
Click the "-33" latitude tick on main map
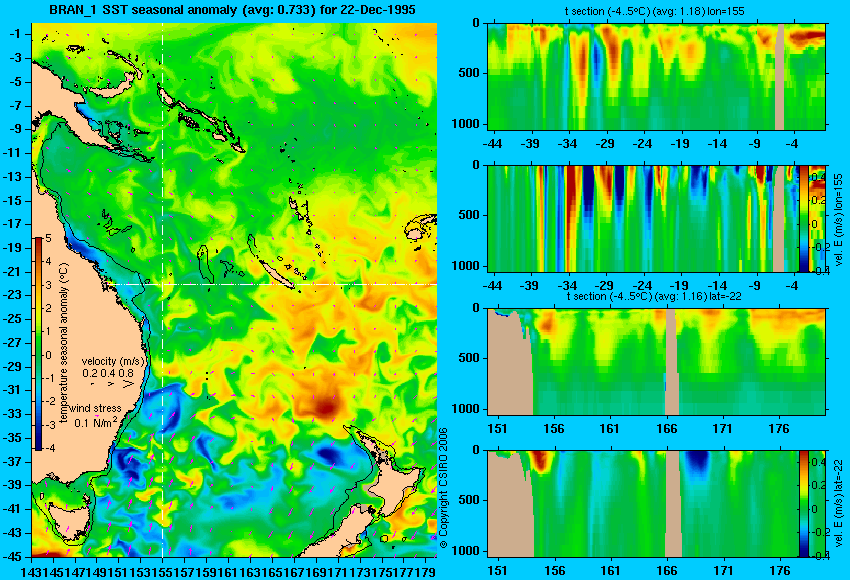tap(12, 414)
